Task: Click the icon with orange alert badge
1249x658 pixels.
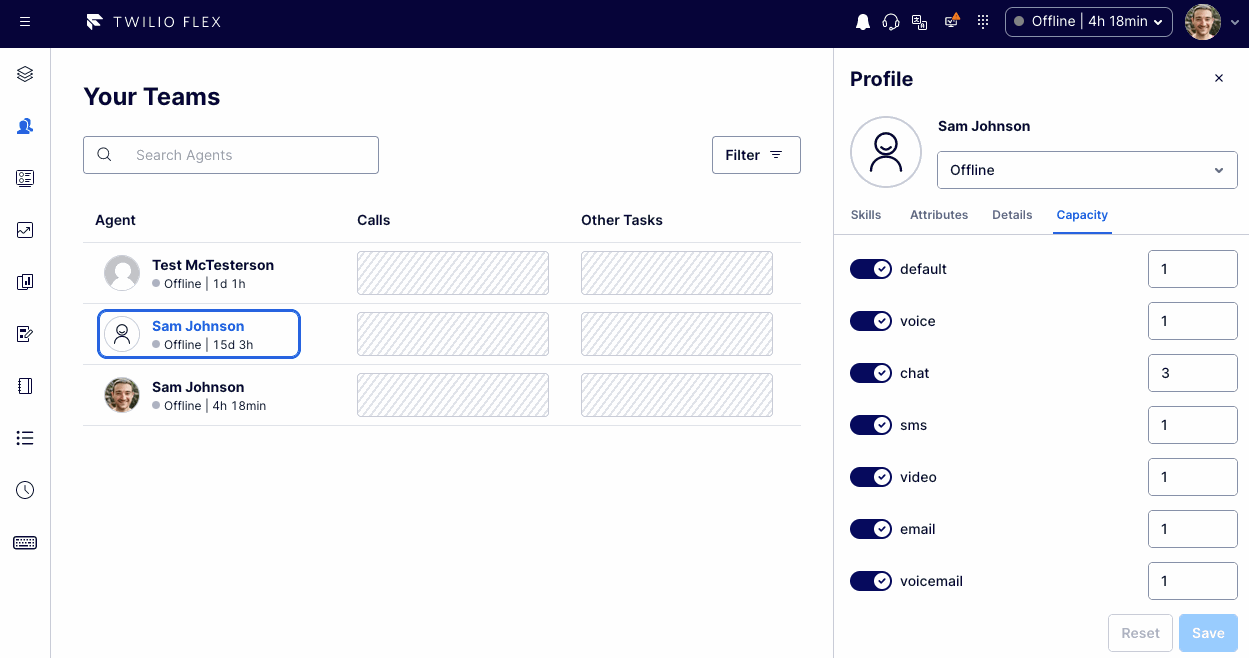Action: coord(952,21)
